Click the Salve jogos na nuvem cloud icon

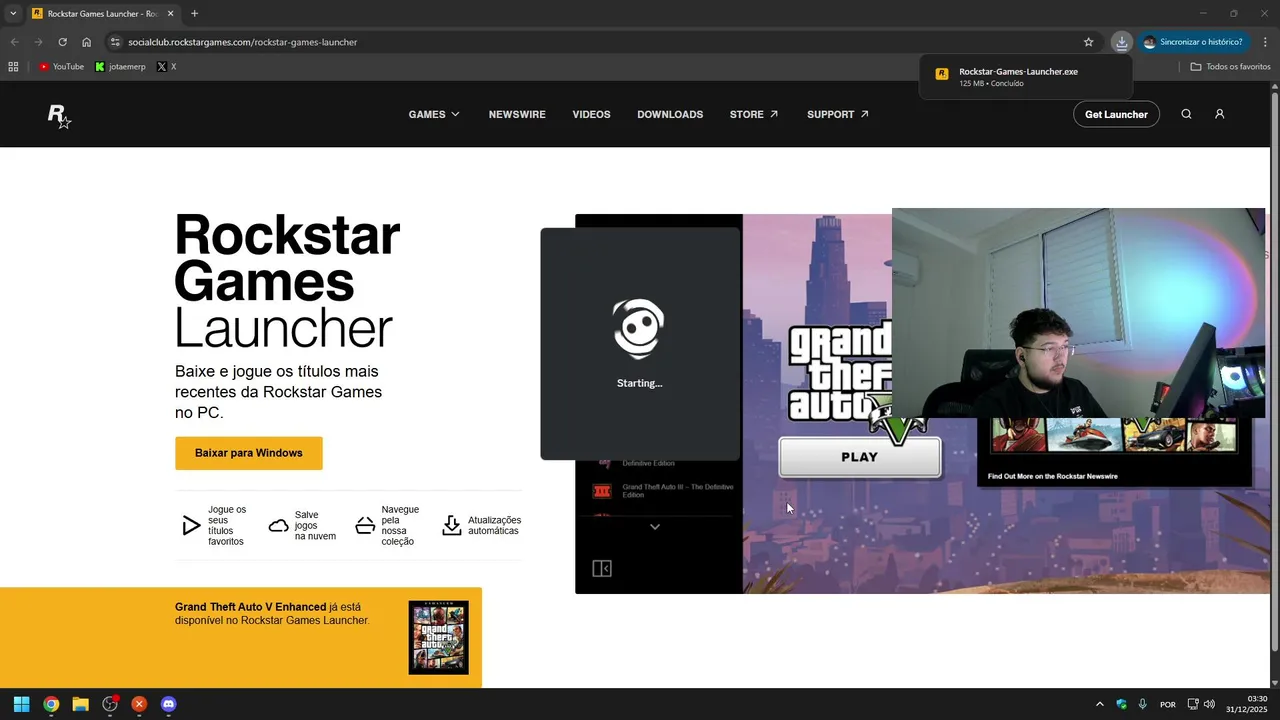(278, 526)
